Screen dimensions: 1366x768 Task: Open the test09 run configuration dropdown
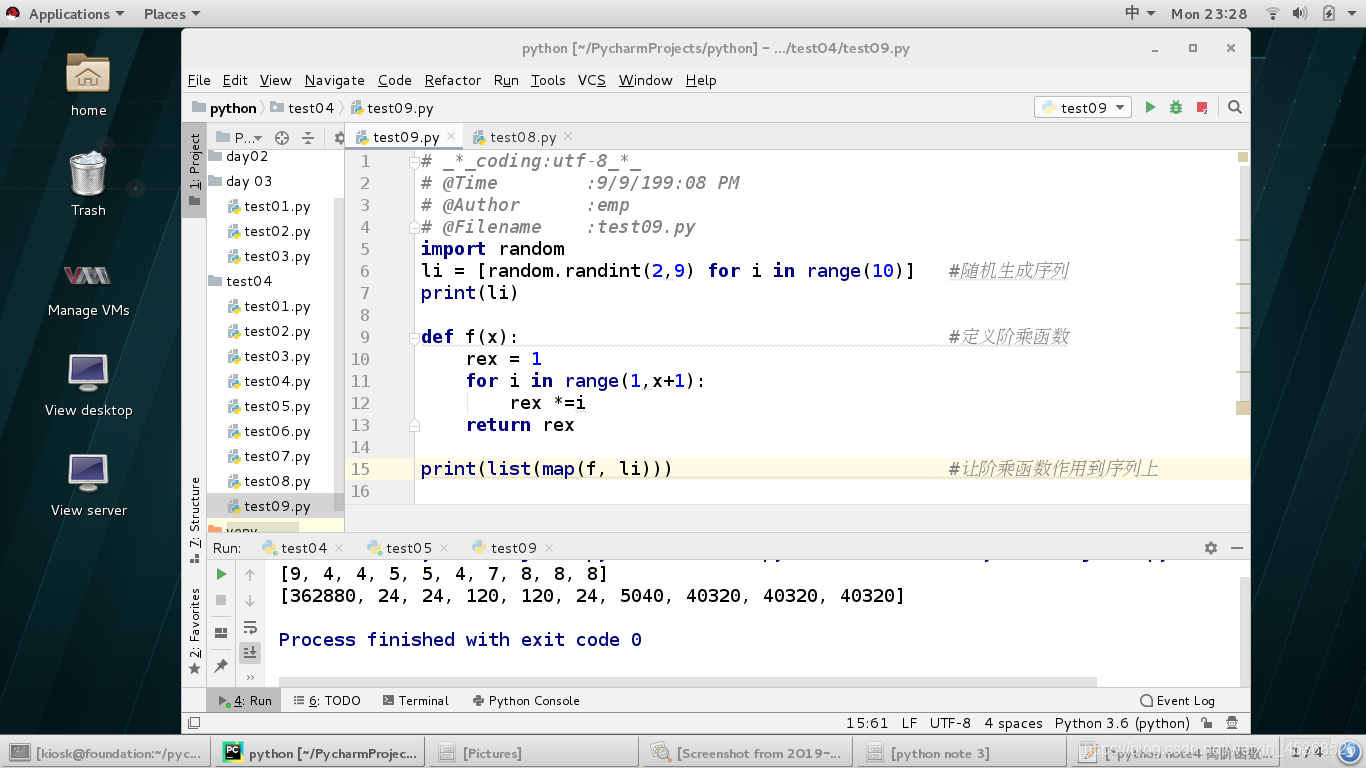click(1083, 107)
